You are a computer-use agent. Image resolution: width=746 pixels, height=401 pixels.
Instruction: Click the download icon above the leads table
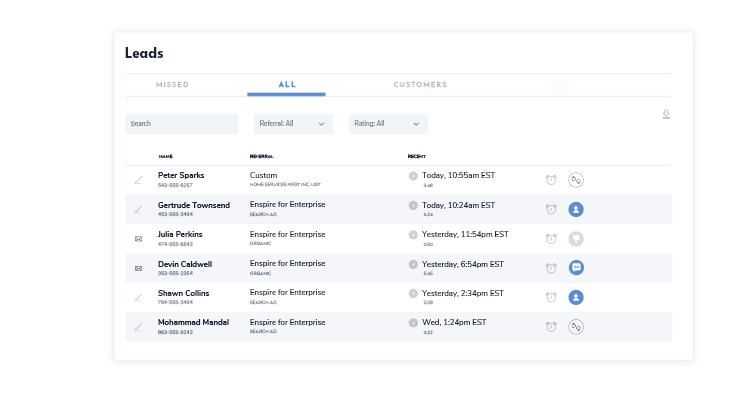click(x=666, y=115)
